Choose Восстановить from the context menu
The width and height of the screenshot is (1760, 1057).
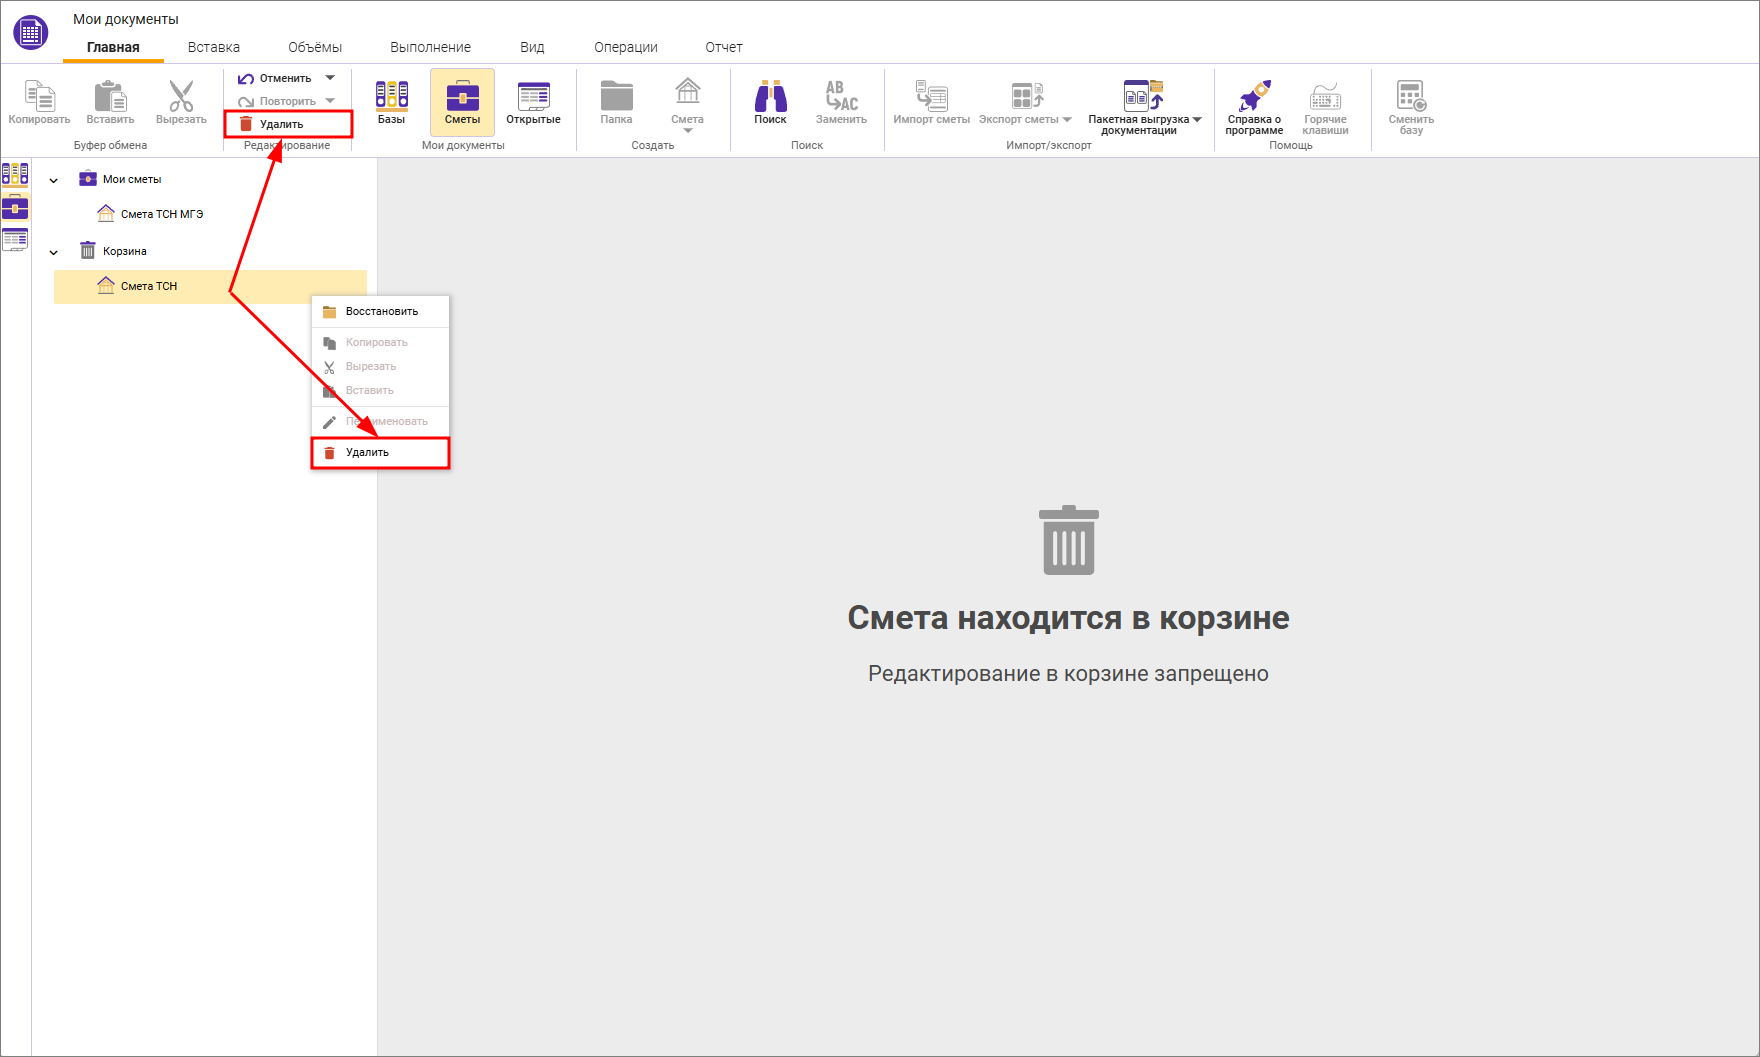pos(381,312)
